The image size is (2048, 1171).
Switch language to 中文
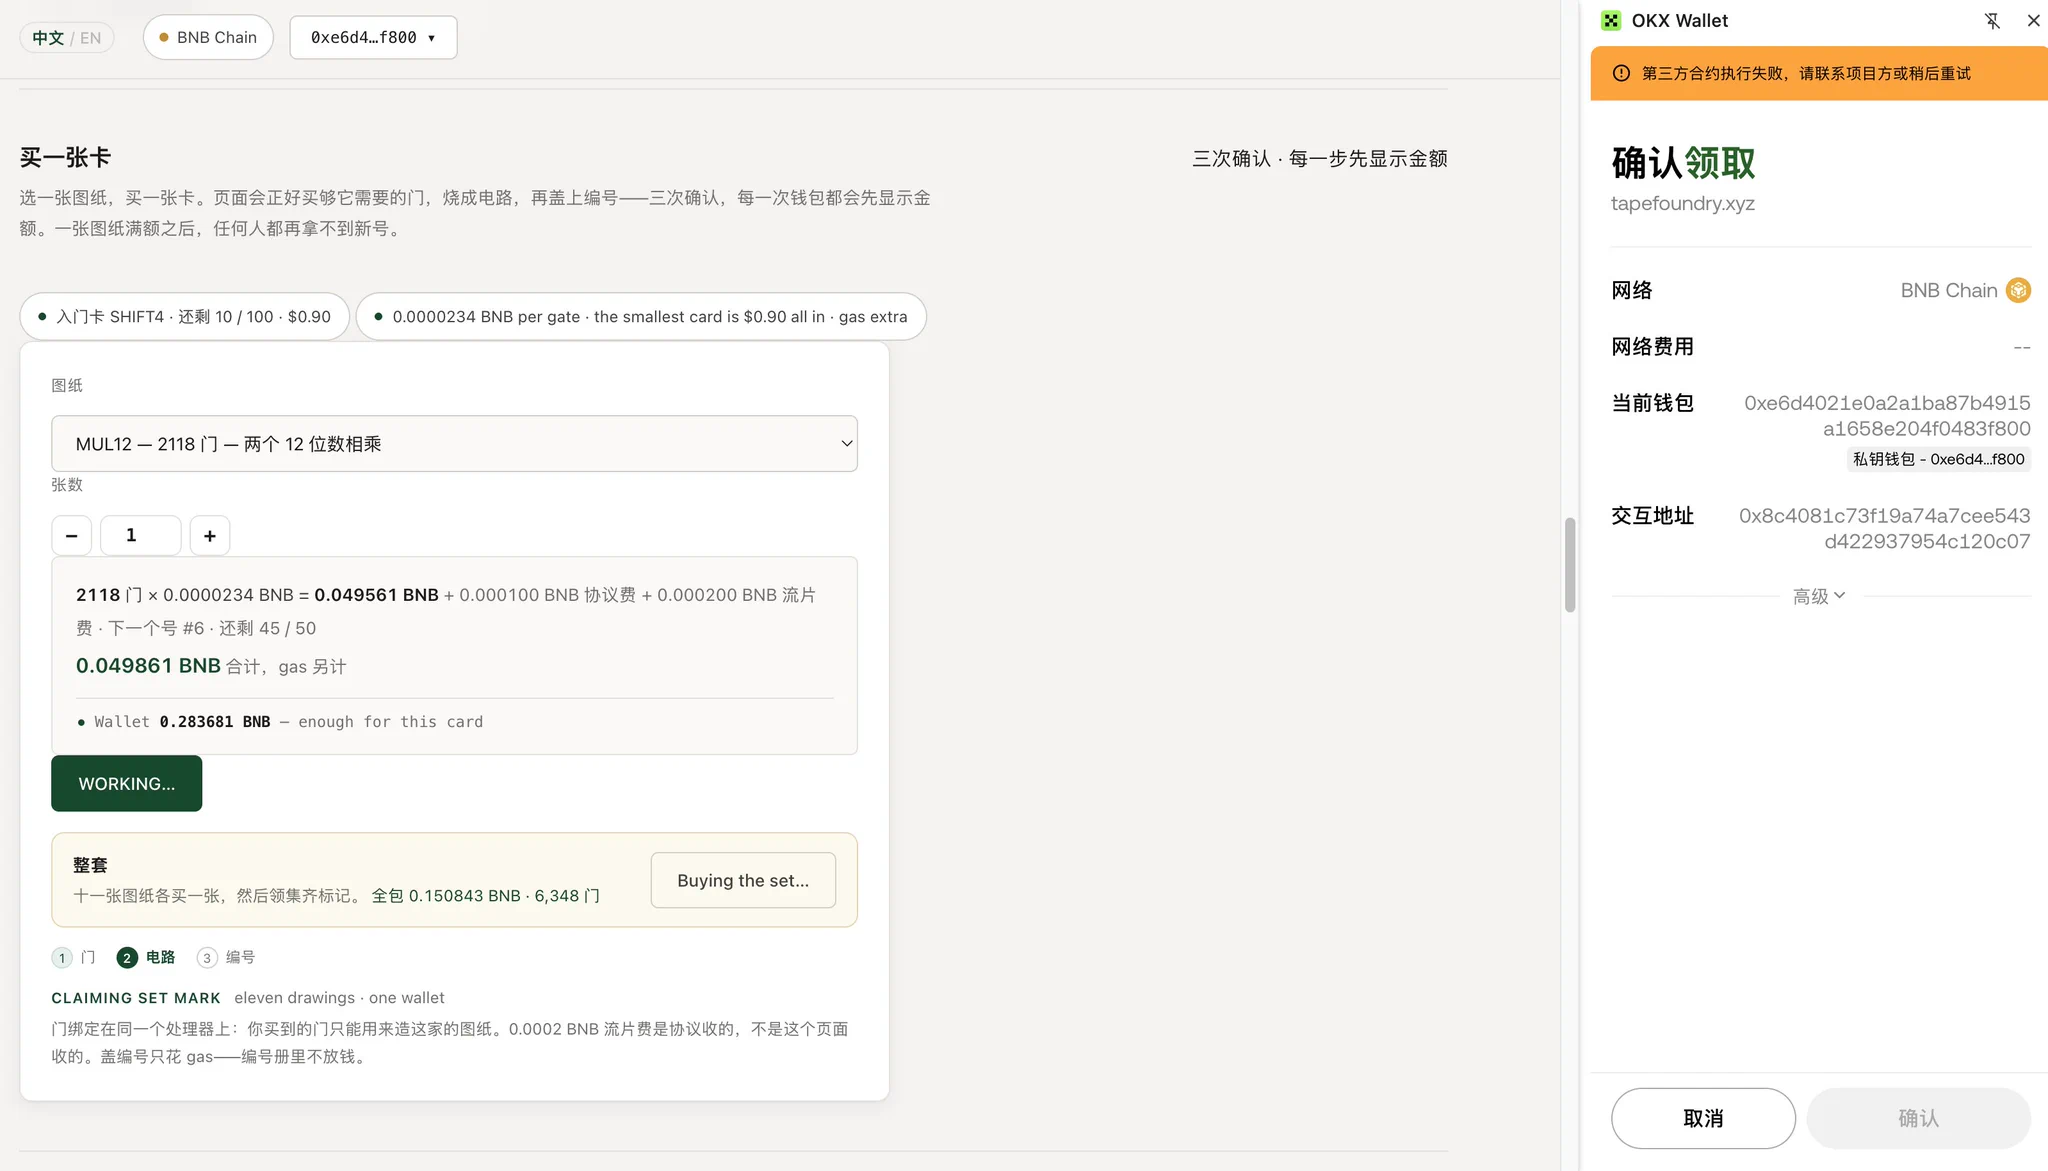point(48,38)
